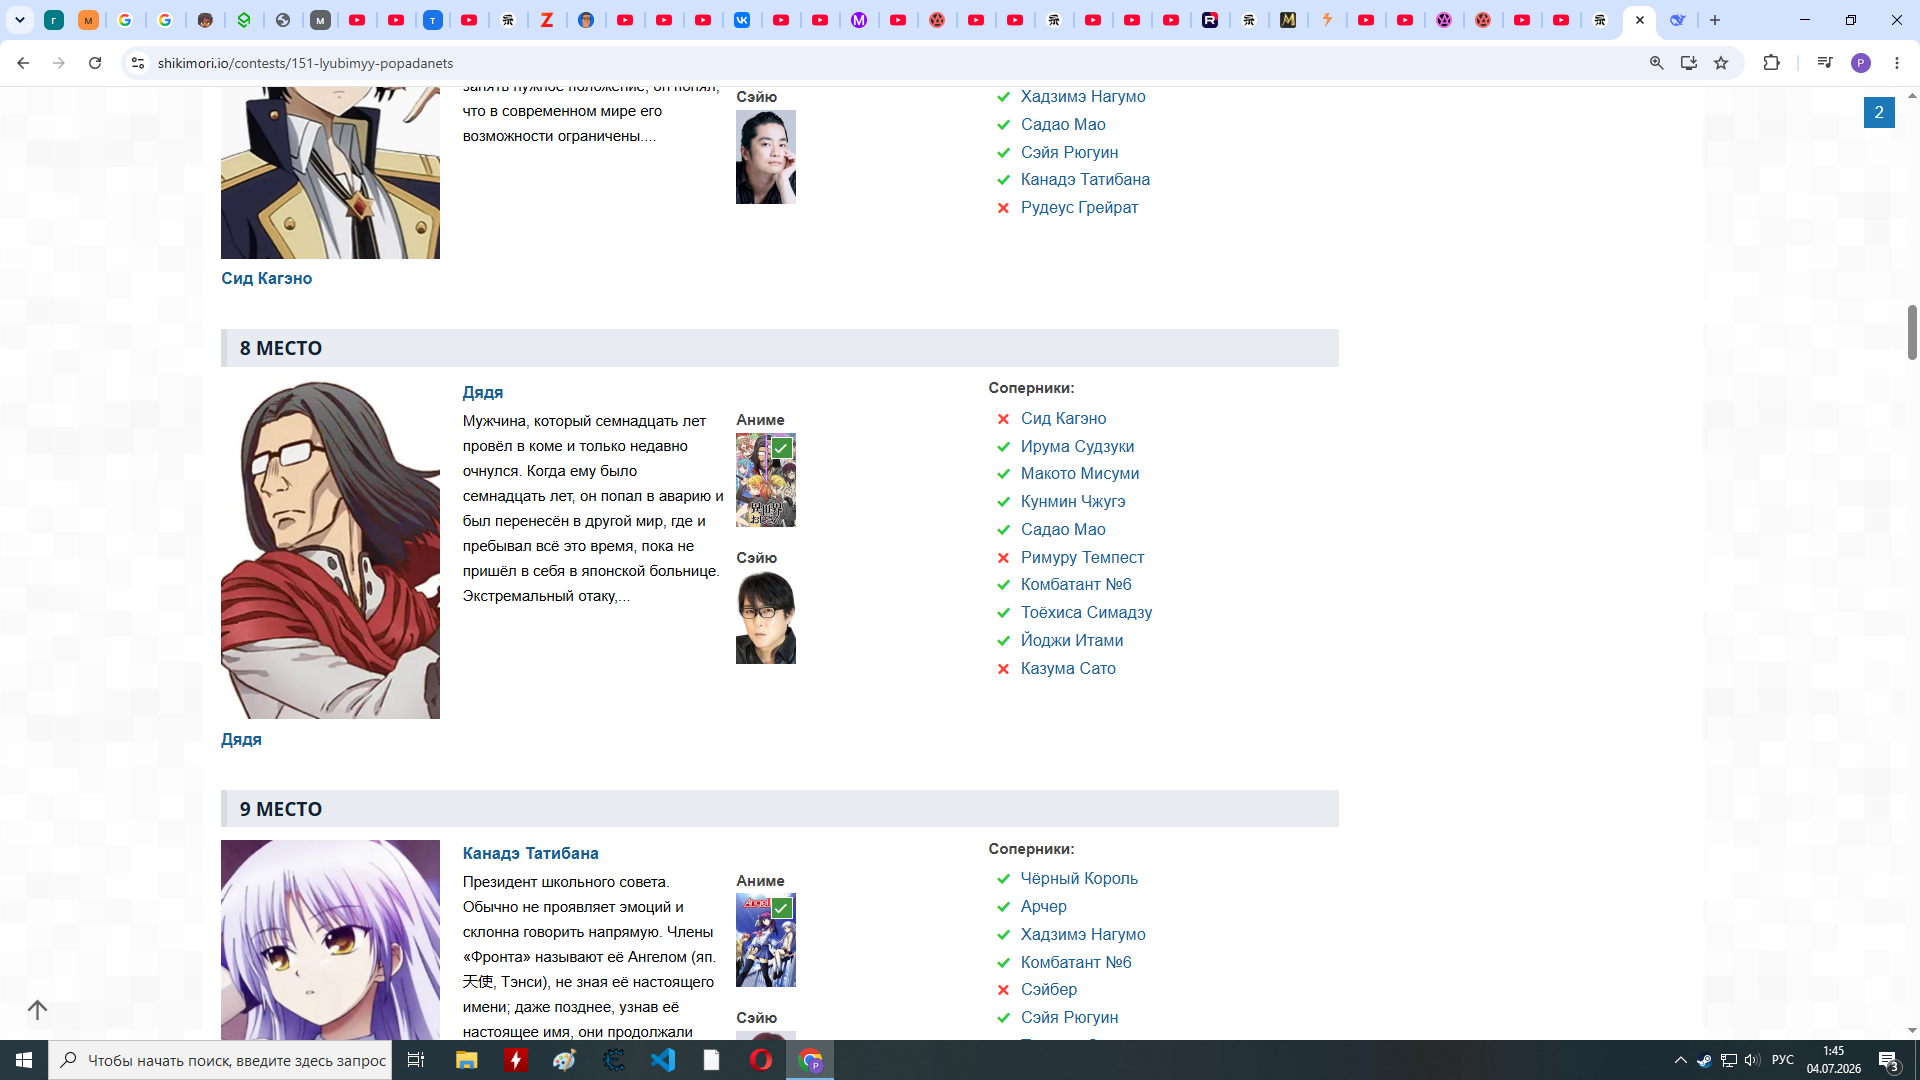The image size is (1920, 1080).
Task: Switch to the red Z favicon tab
Action: pyautogui.click(x=547, y=20)
